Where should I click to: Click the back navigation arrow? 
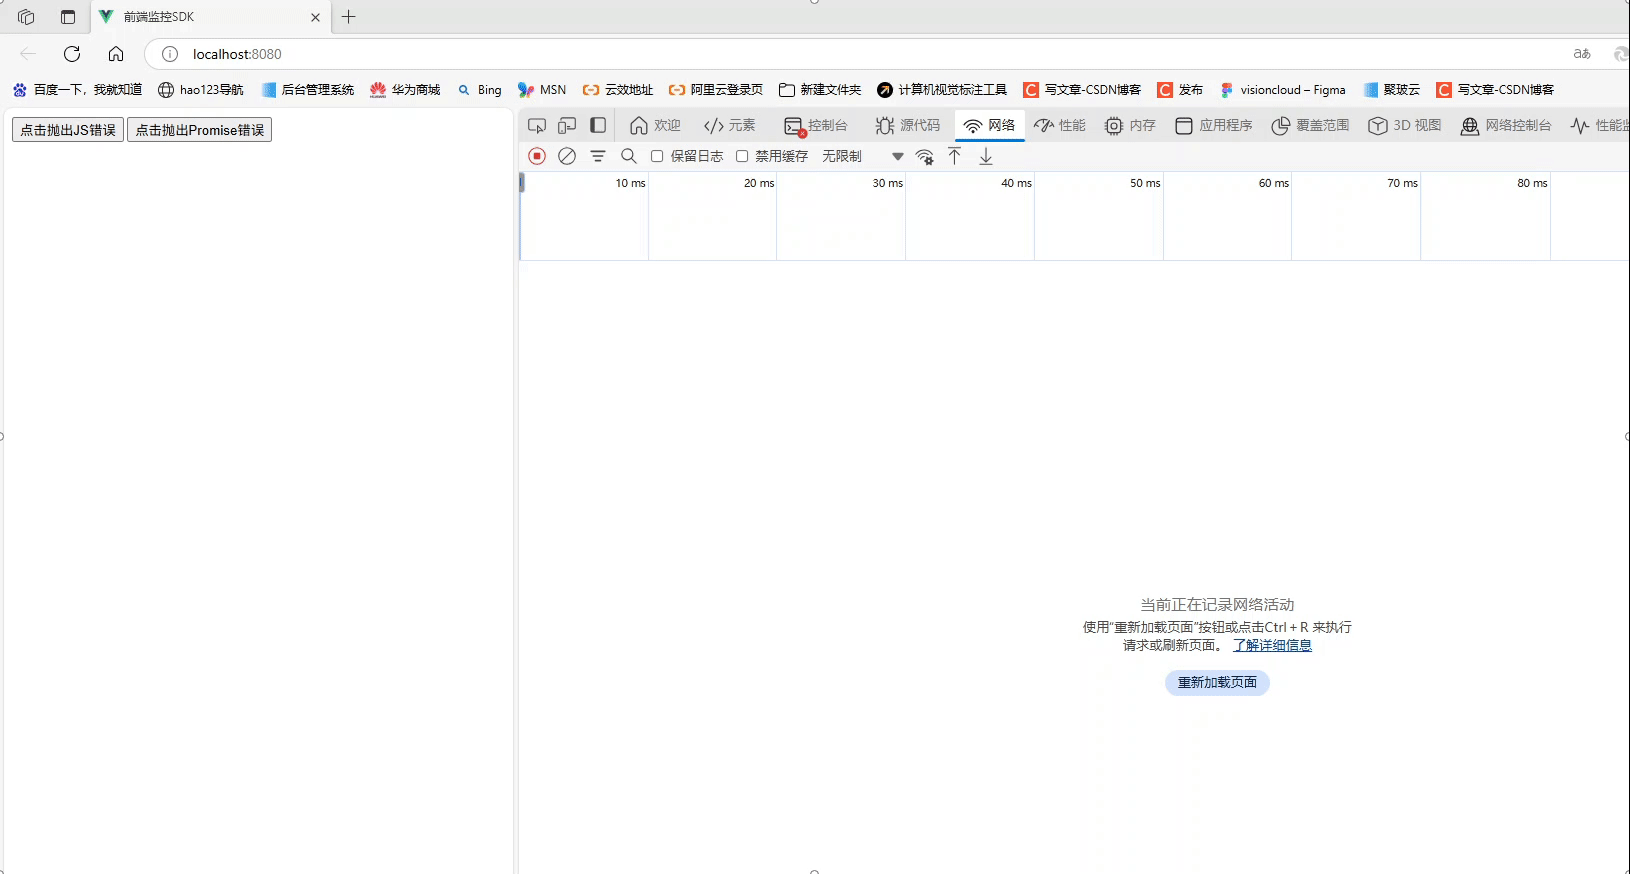pyautogui.click(x=28, y=54)
